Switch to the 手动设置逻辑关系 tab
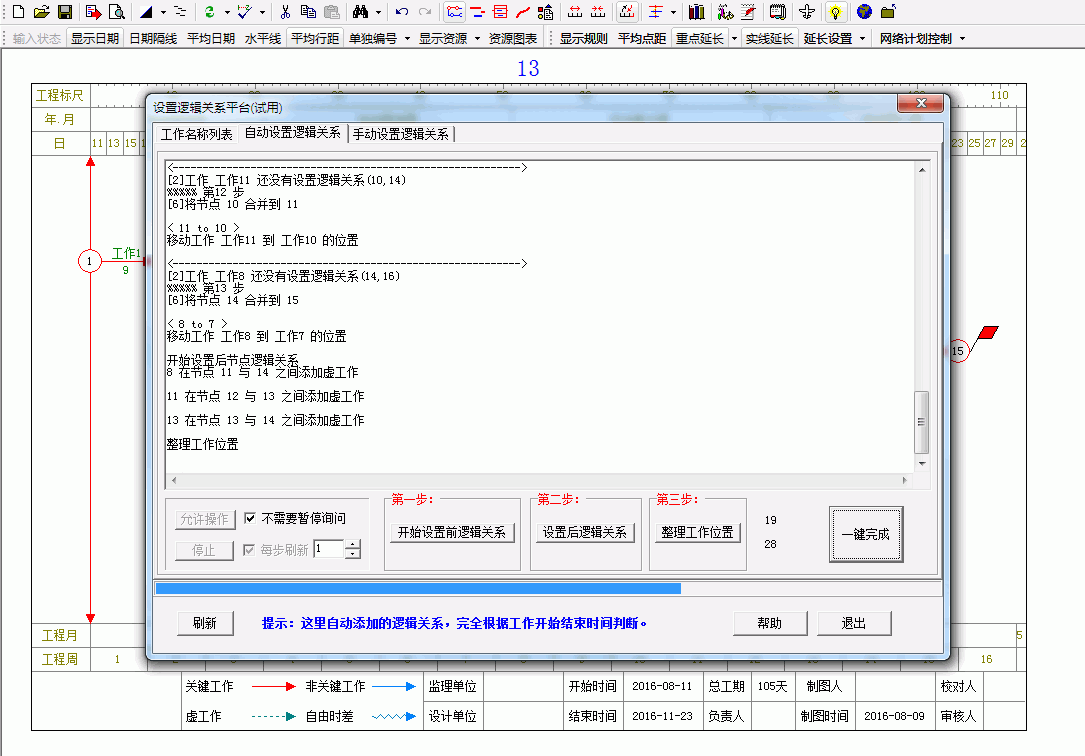 (401, 134)
